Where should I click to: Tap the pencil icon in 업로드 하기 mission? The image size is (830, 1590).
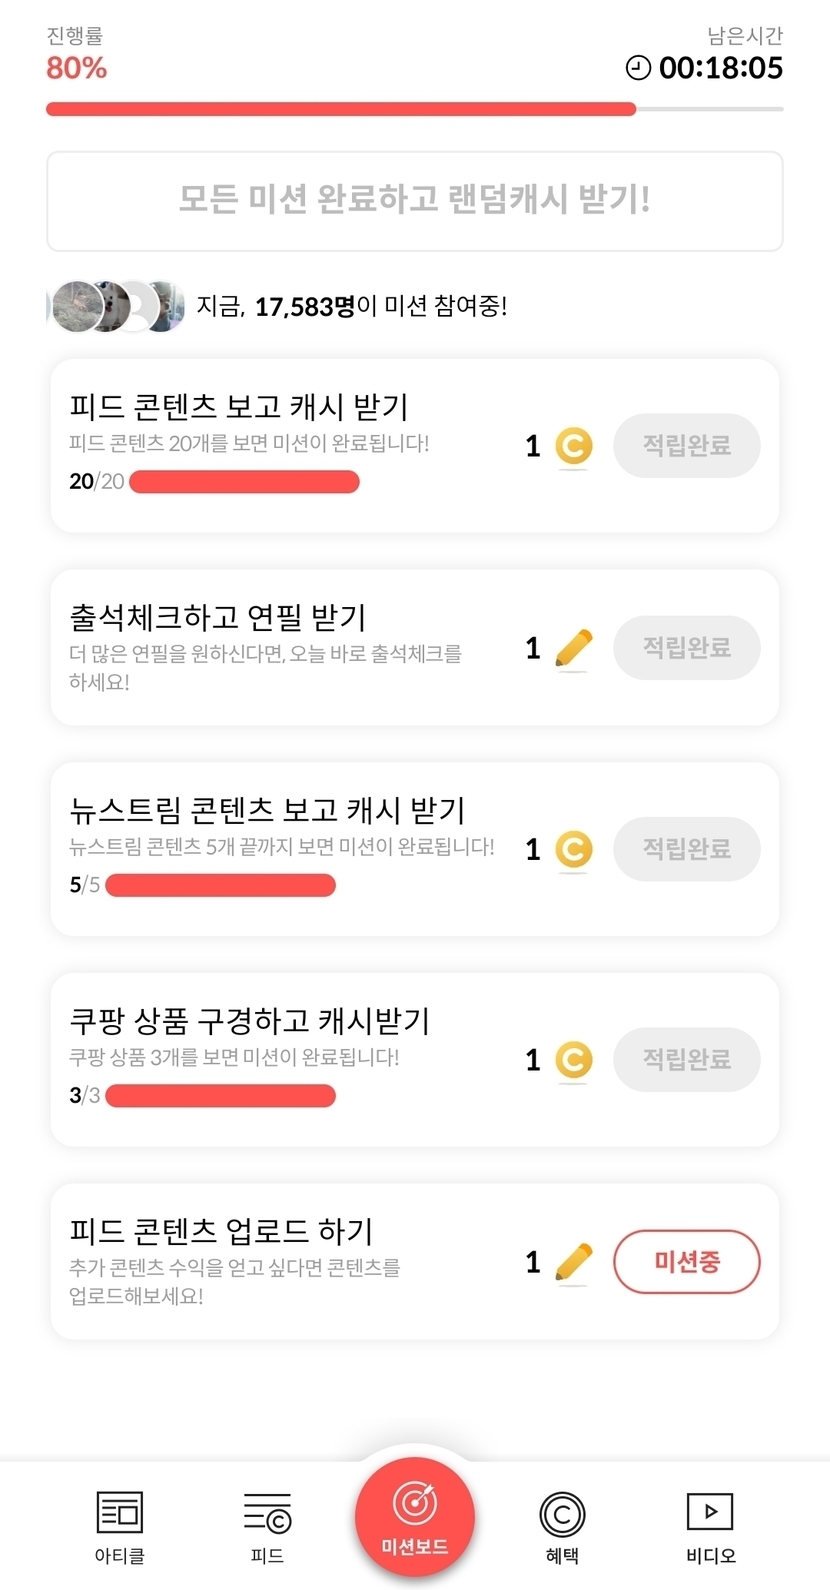coord(573,1262)
